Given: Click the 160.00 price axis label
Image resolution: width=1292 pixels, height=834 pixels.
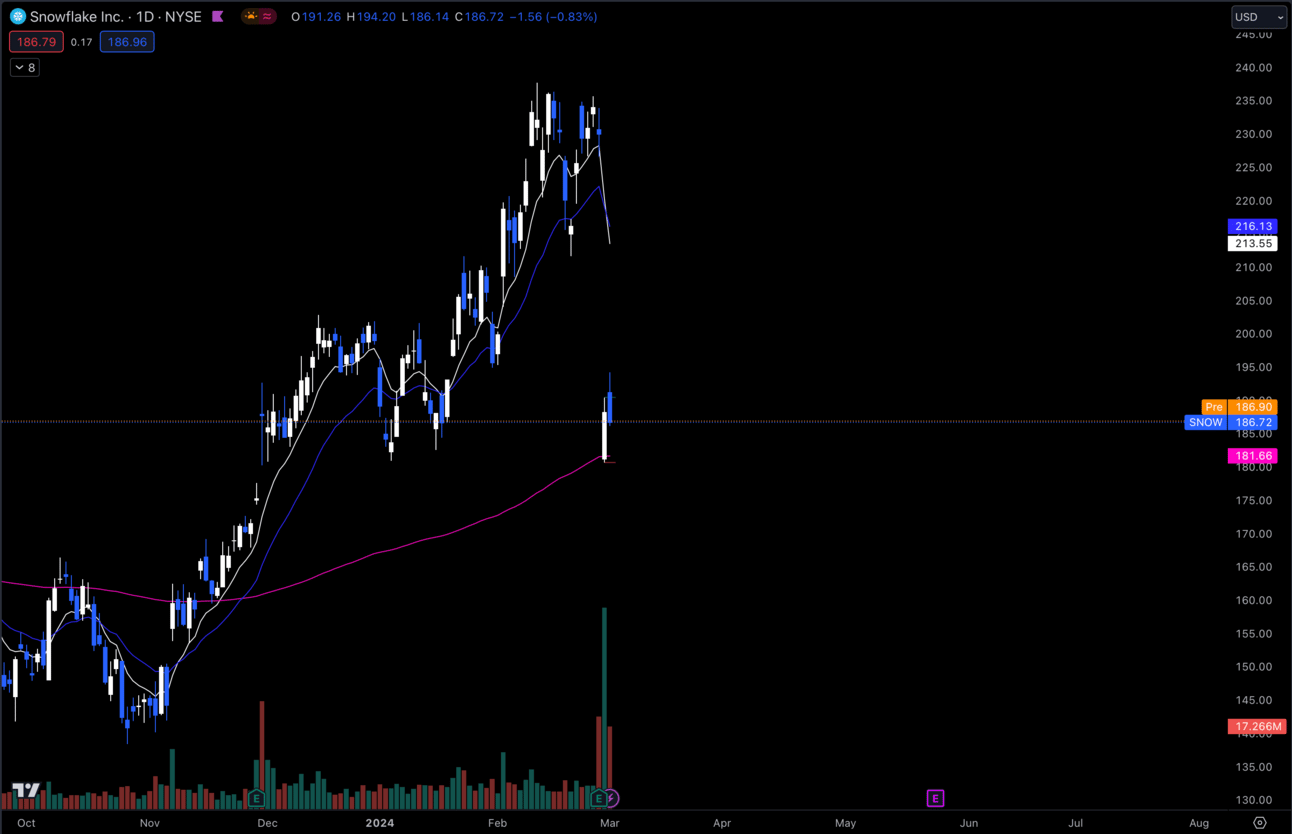Looking at the screenshot, I should point(1252,600).
